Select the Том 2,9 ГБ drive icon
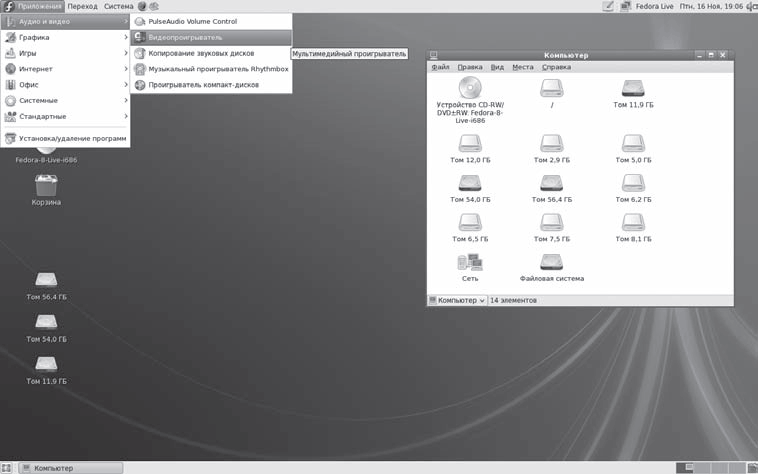The height and width of the screenshot is (474, 758). (x=551, y=144)
